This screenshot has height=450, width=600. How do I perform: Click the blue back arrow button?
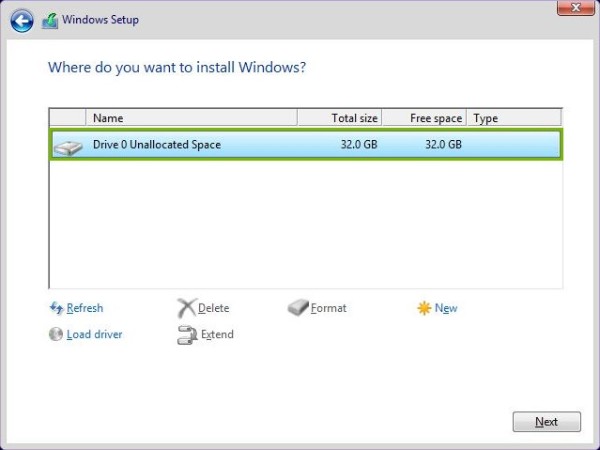pos(22,21)
